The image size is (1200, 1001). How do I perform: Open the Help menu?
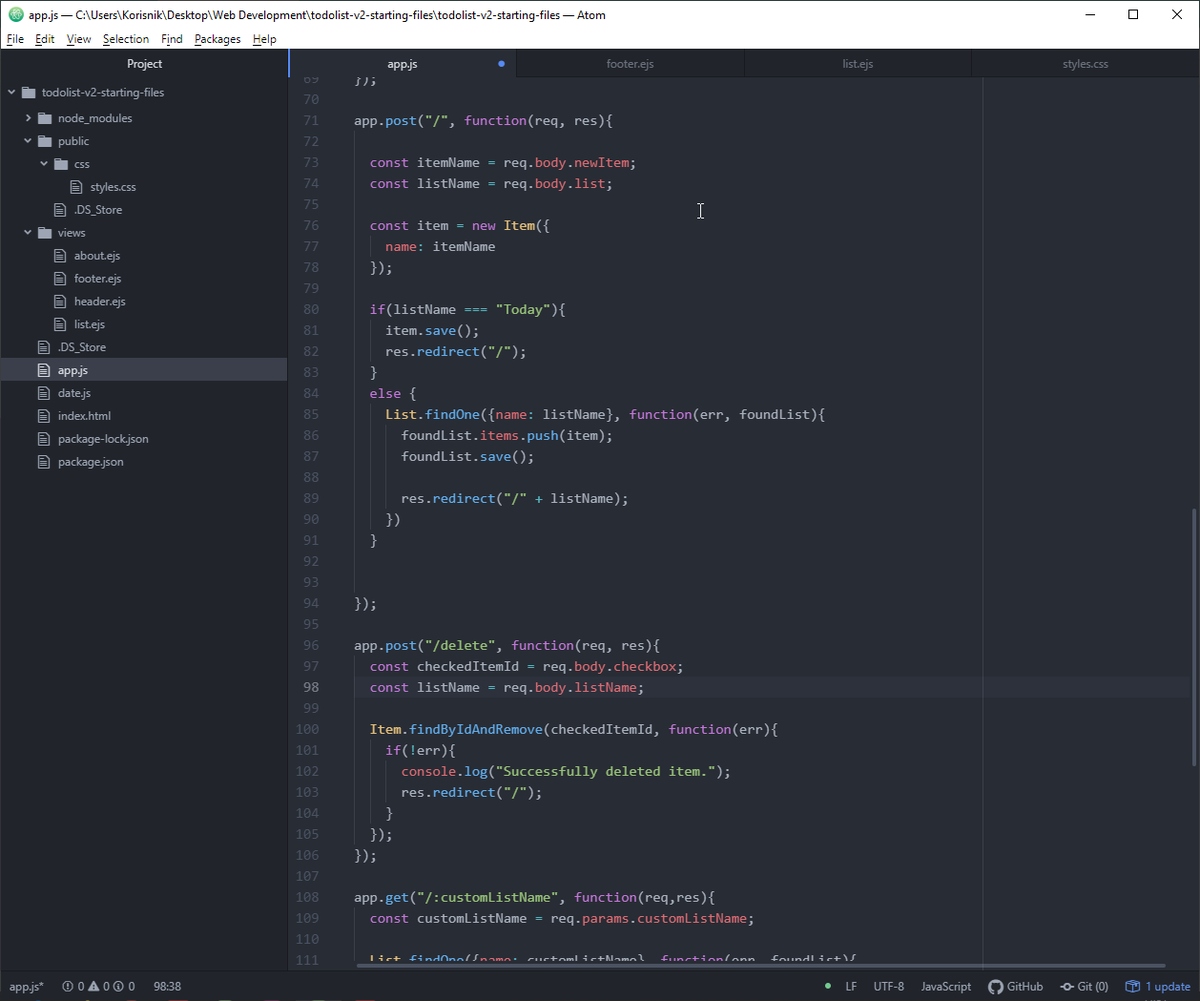(265, 39)
